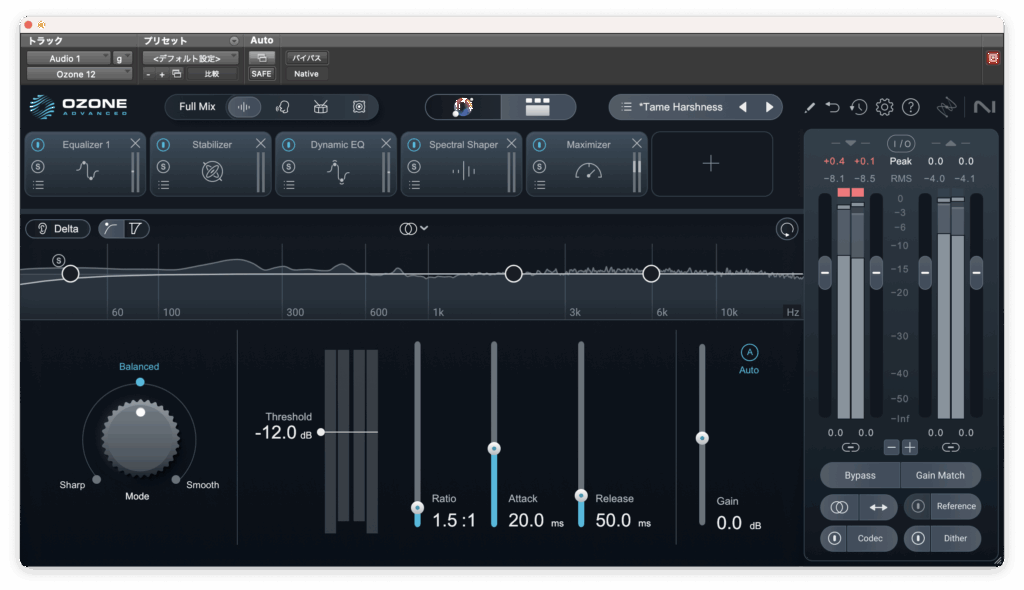
Task: Solo the Stabilizer module
Action: coord(163,165)
